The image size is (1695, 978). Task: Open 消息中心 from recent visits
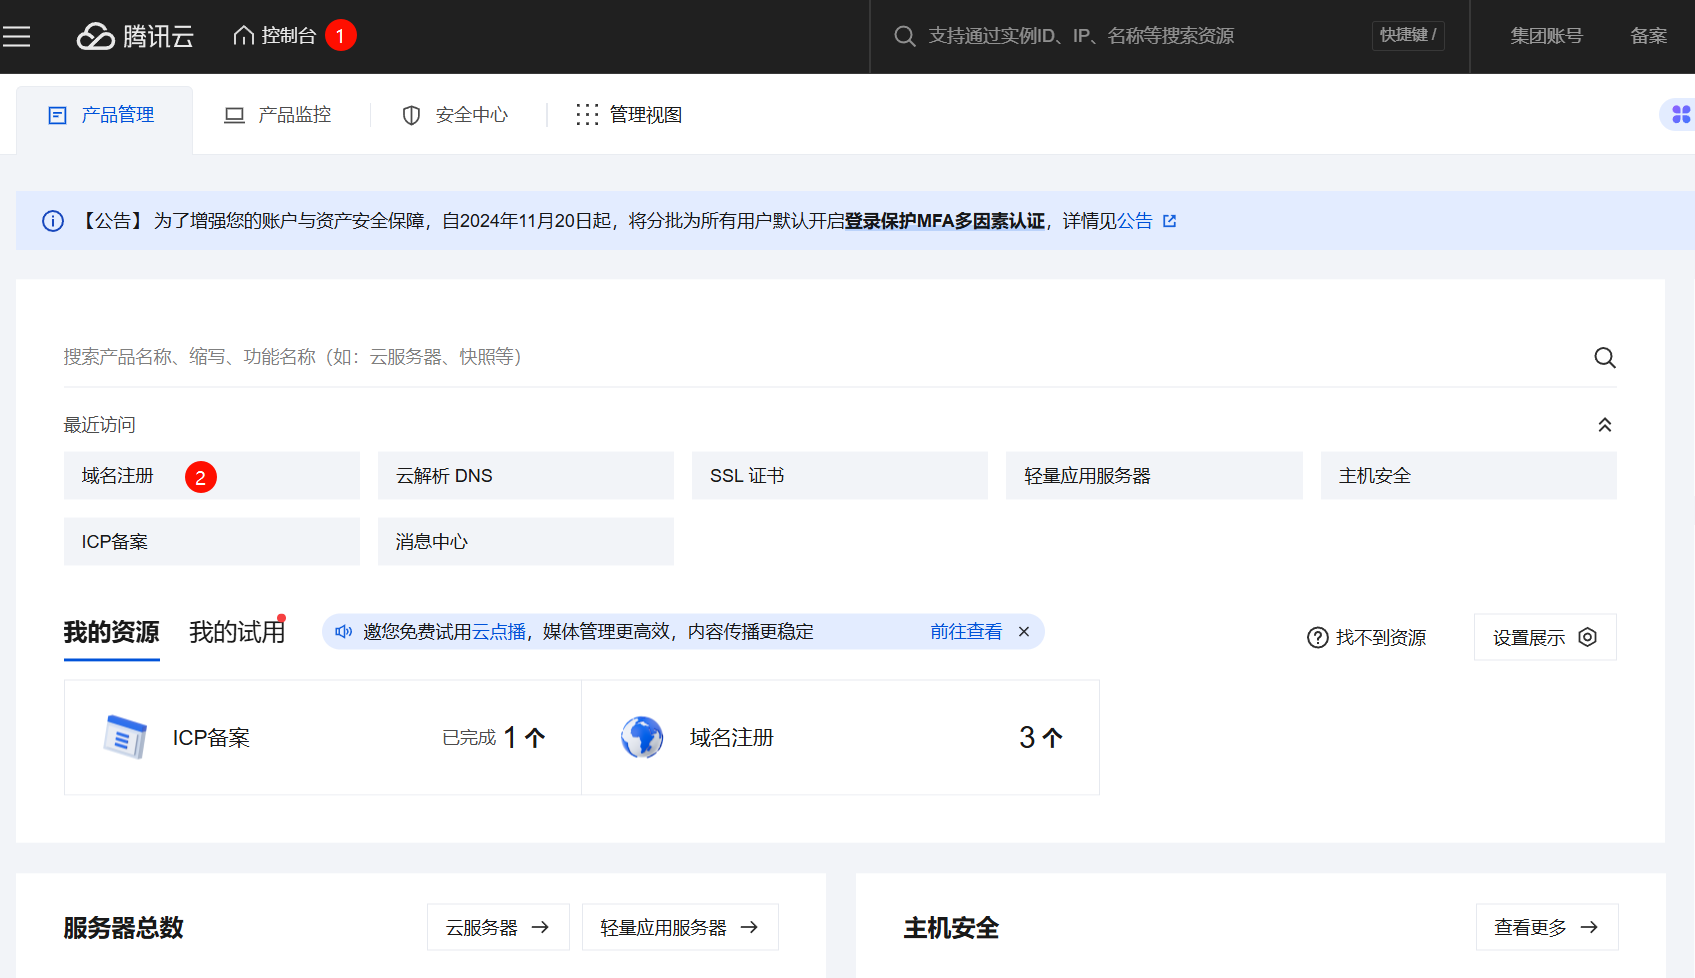click(x=526, y=542)
